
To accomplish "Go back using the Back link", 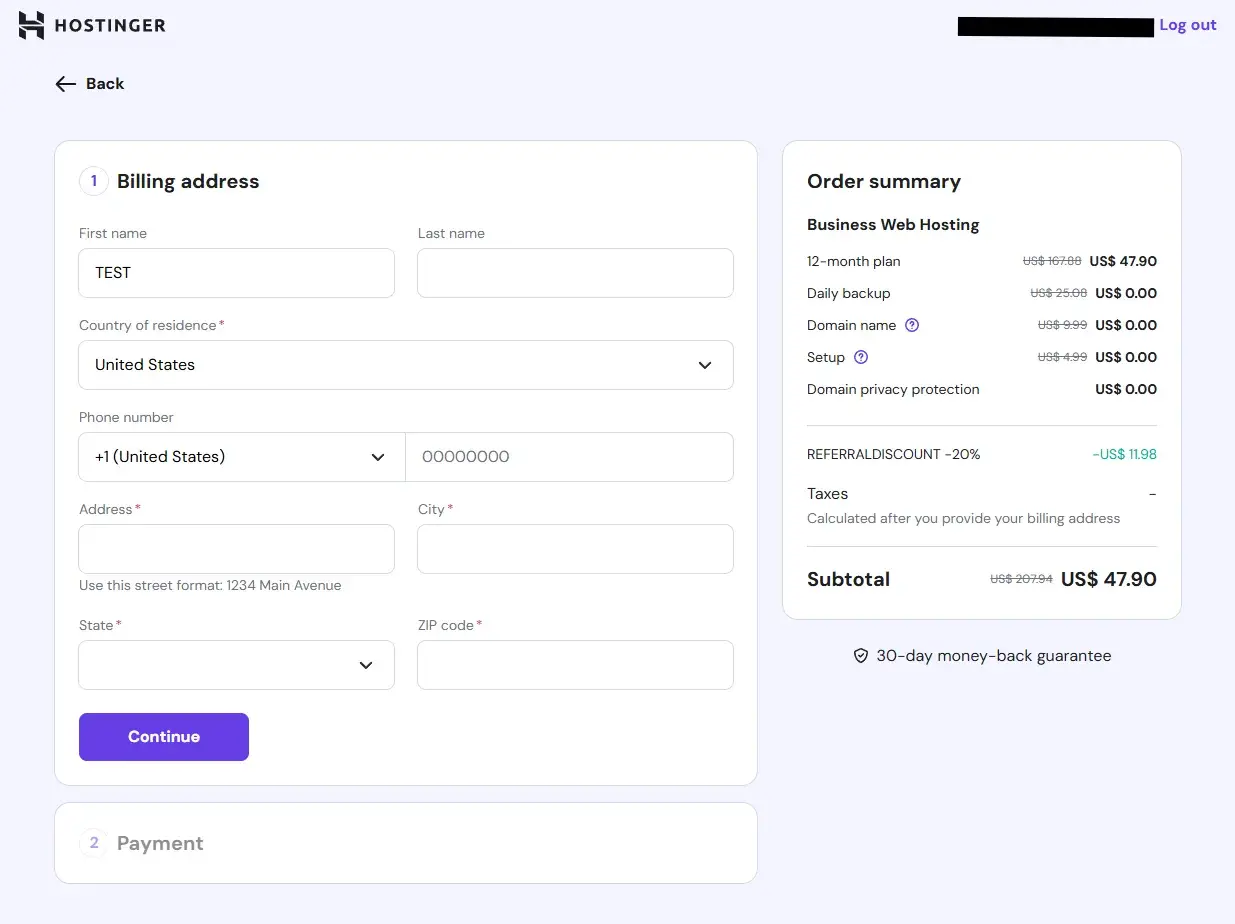I will point(104,84).
